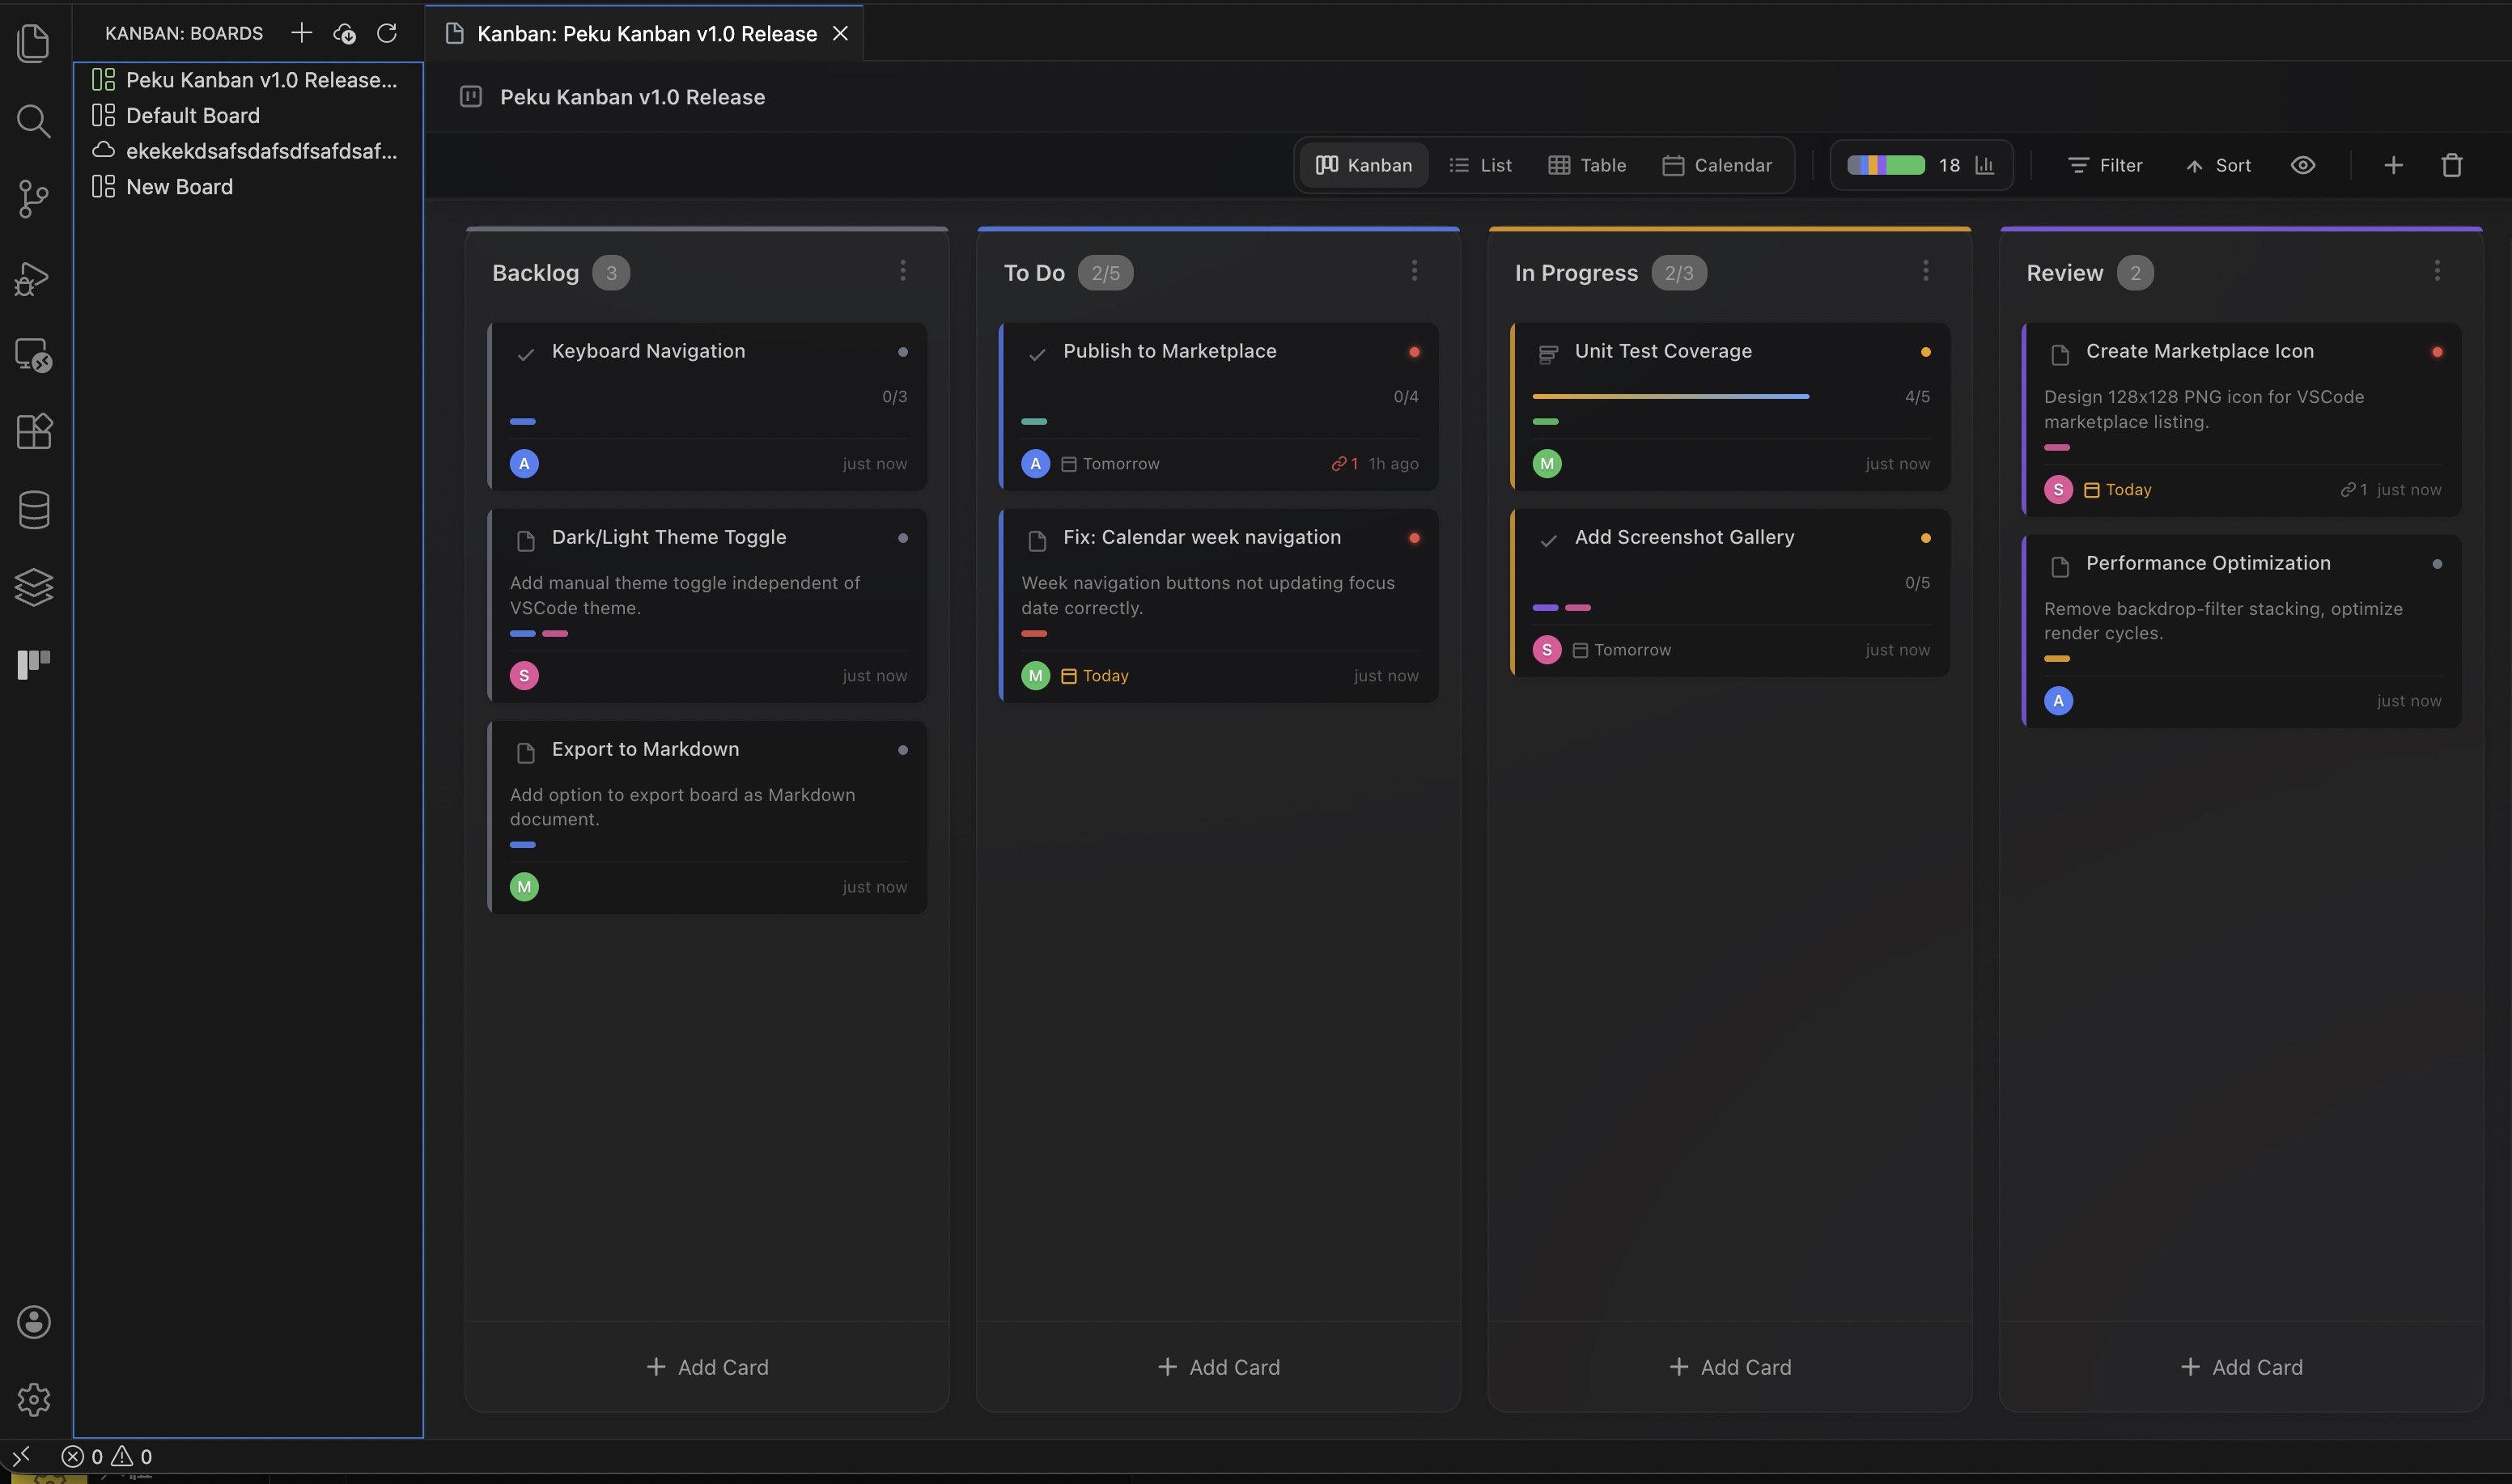Open the Review column three-dot menu
The height and width of the screenshot is (1484, 2512).
coord(2437,270)
